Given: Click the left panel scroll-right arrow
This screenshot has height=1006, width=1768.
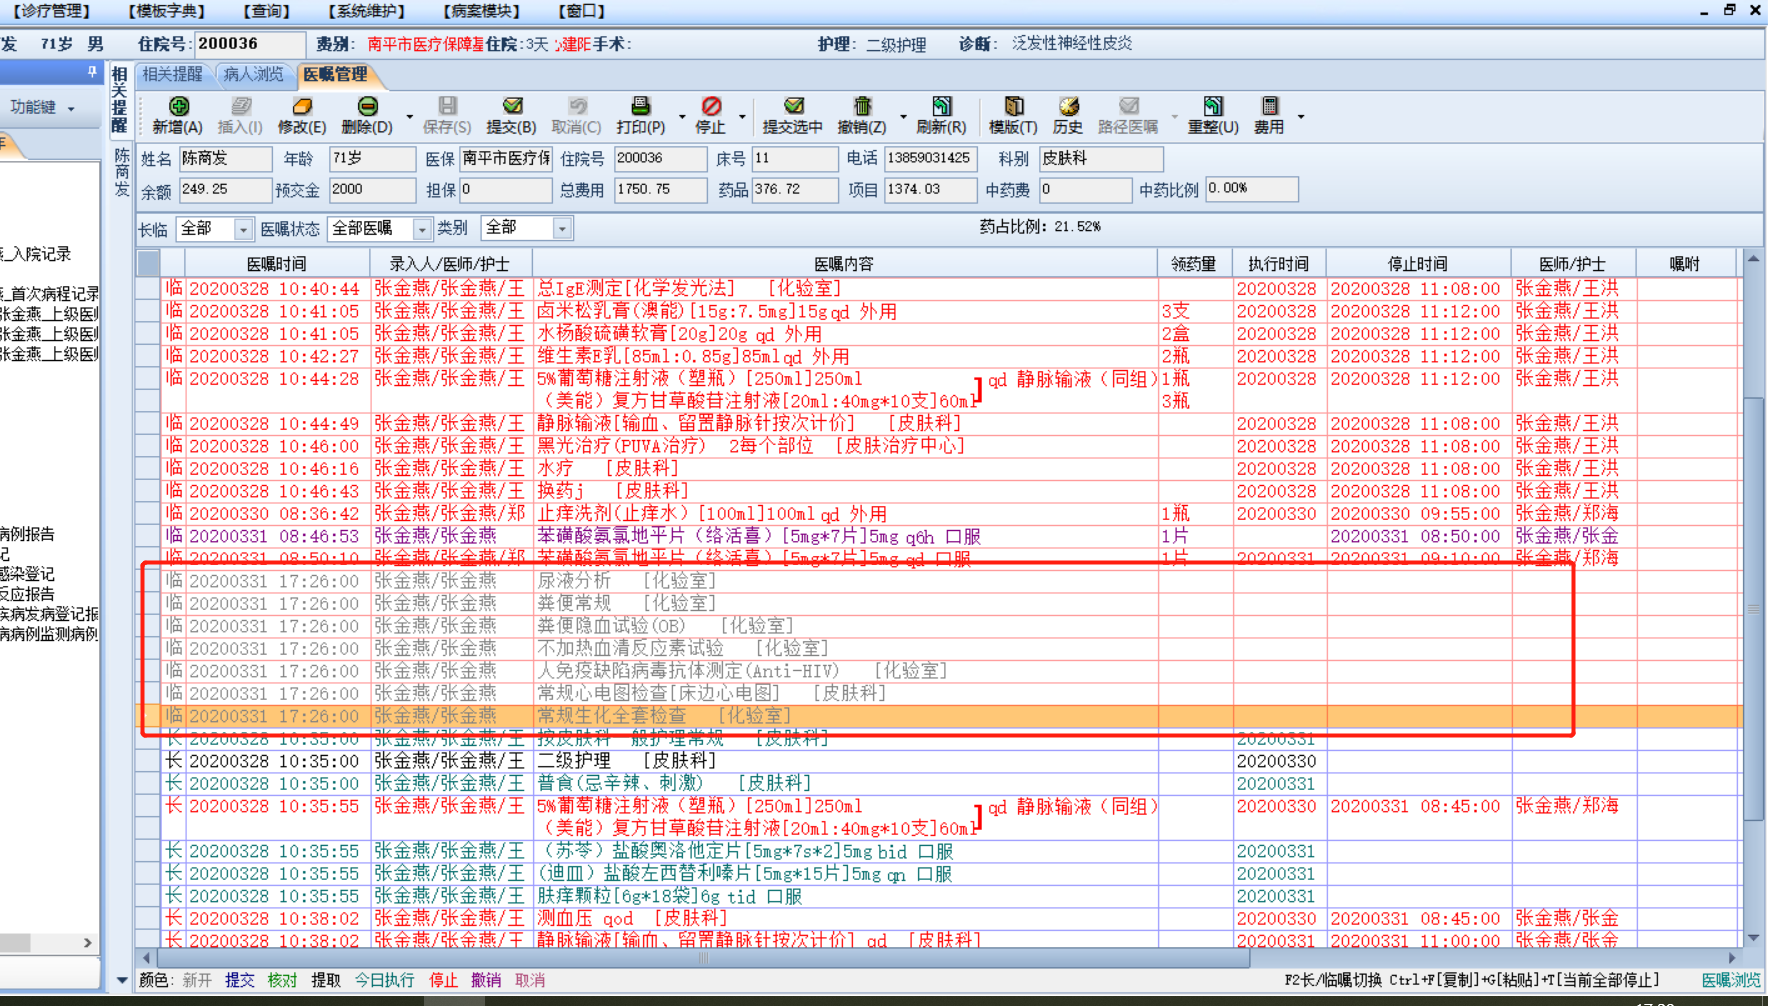Looking at the screenshot, I should (x=87, y=942).
